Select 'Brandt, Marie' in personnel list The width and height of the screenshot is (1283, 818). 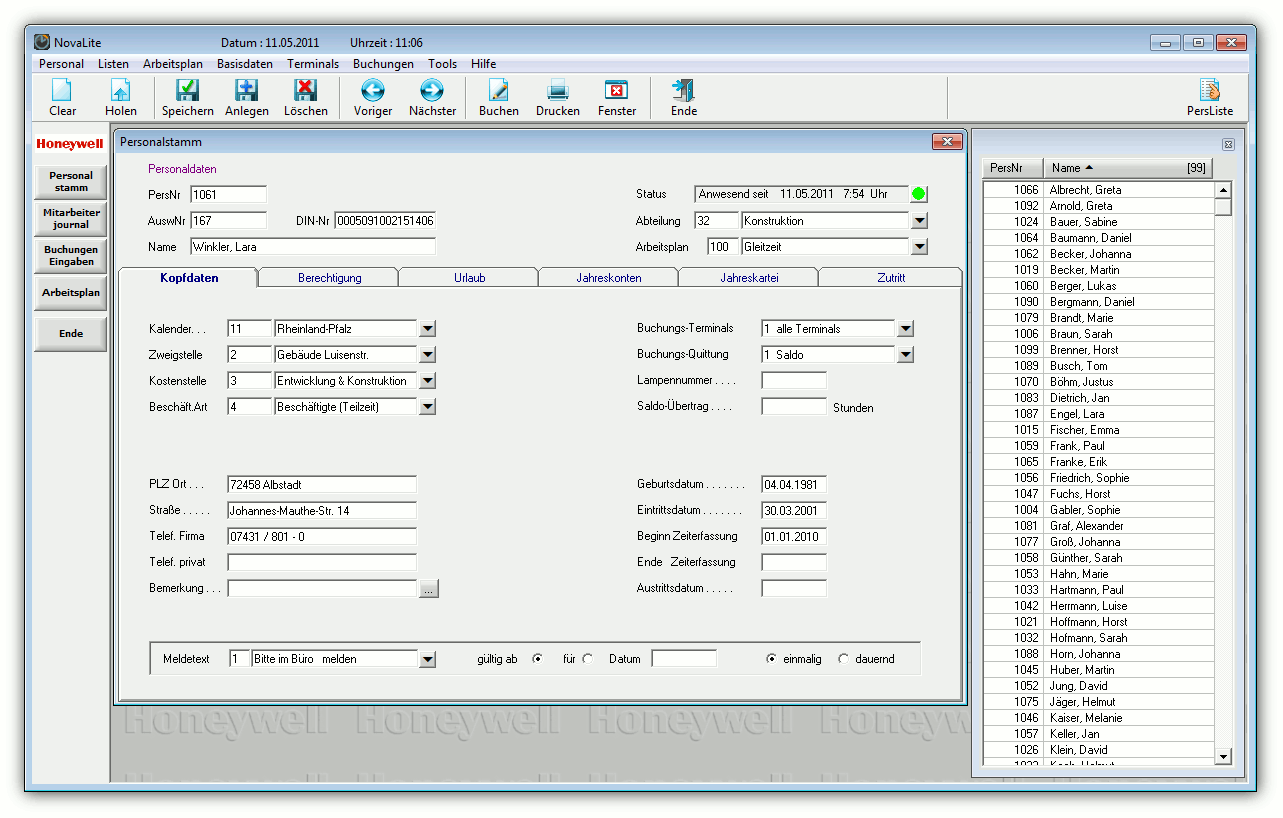tap(1098, 318)
